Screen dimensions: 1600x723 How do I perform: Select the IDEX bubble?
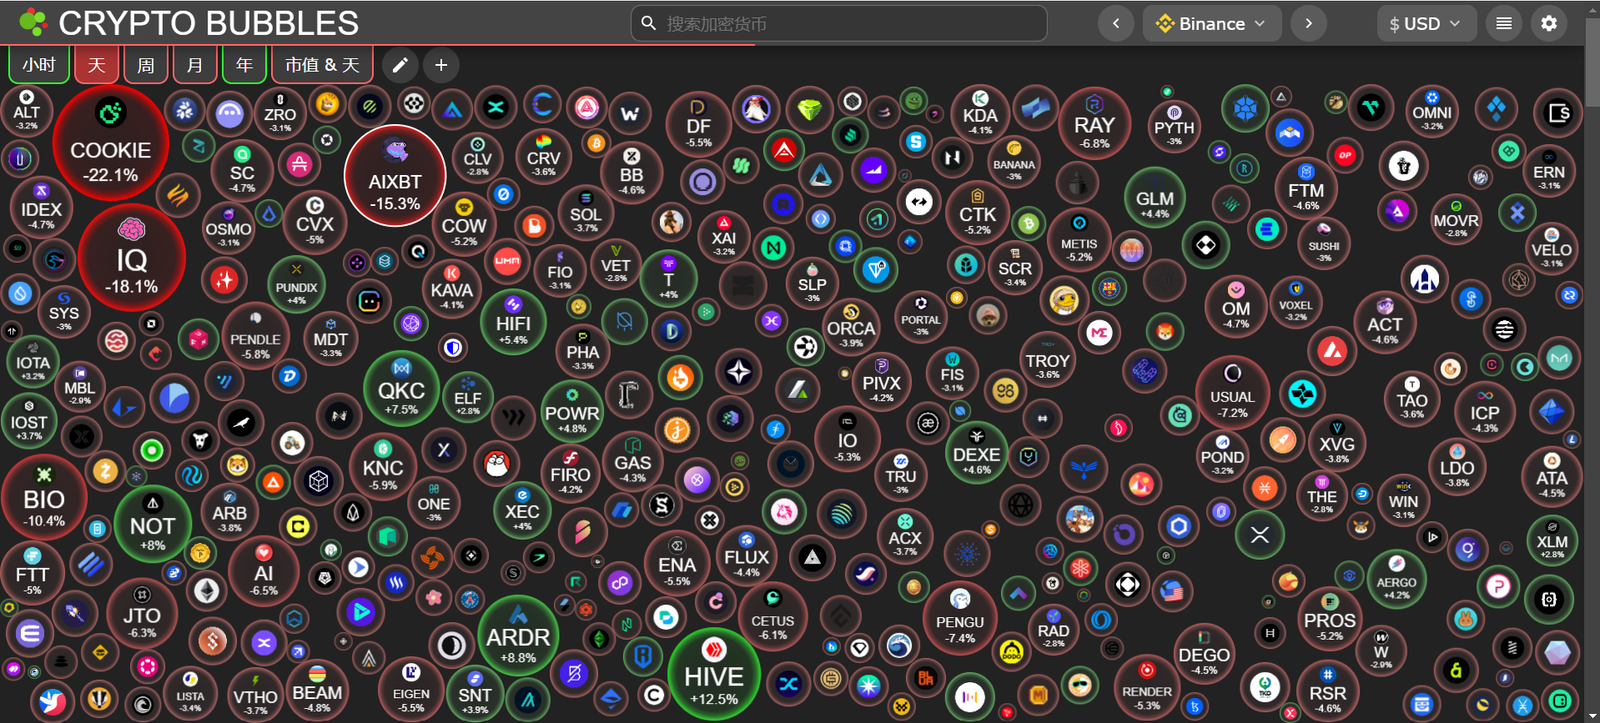pos(41,205)
